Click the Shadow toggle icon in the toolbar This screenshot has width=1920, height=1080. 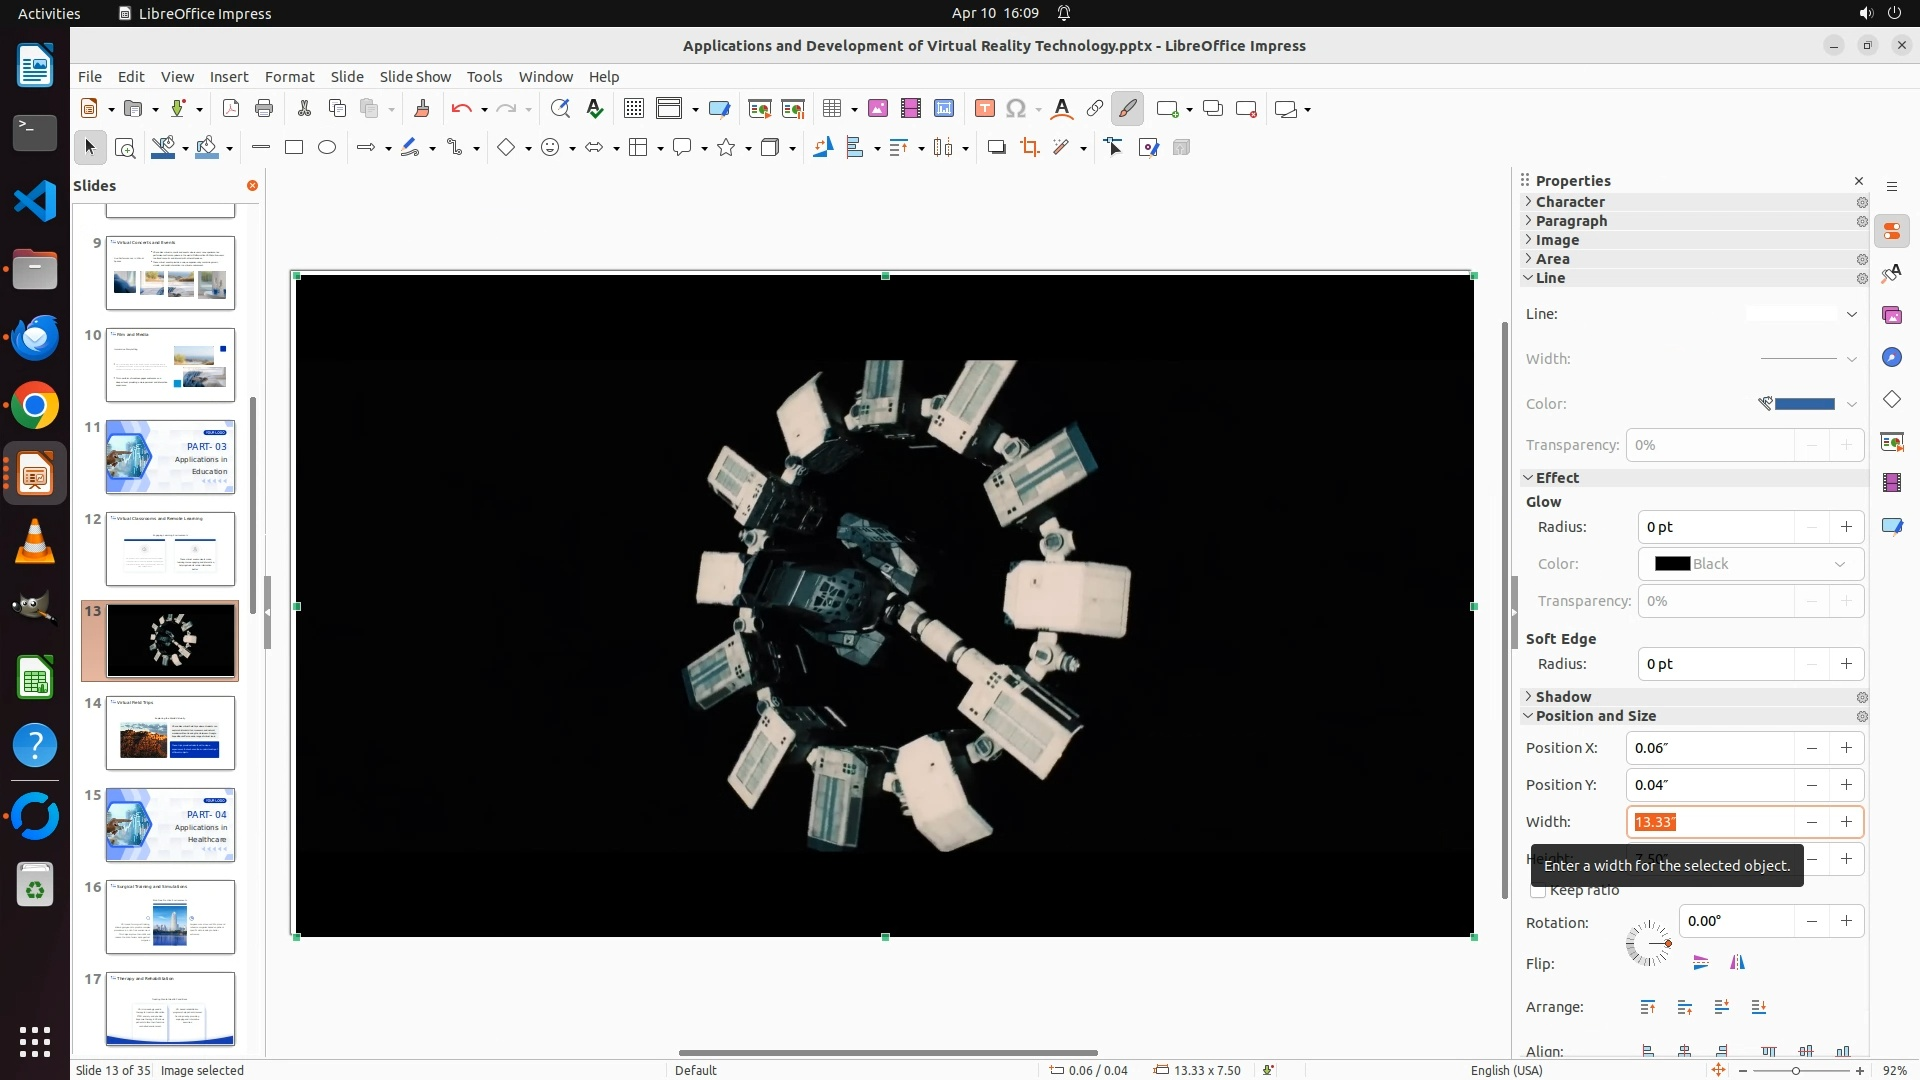click(x=996, y=148)
